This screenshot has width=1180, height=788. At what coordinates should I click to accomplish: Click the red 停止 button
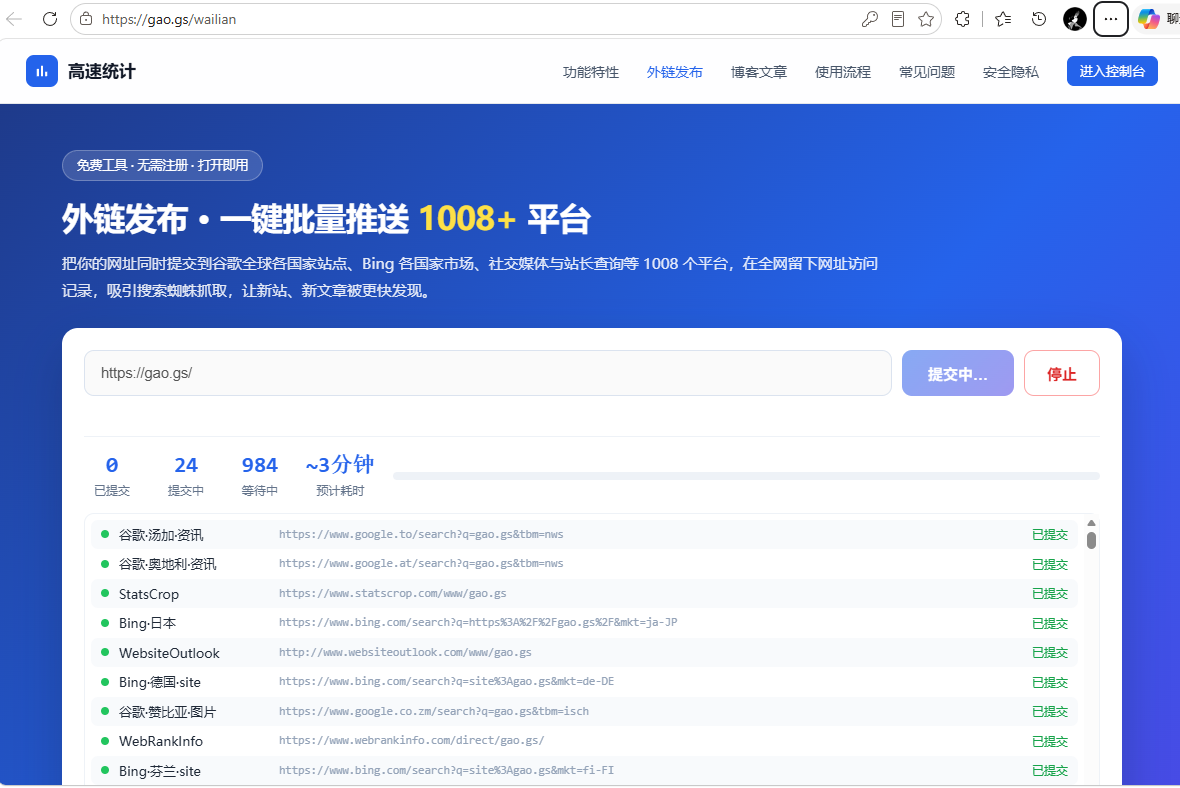coord(1062,373)
